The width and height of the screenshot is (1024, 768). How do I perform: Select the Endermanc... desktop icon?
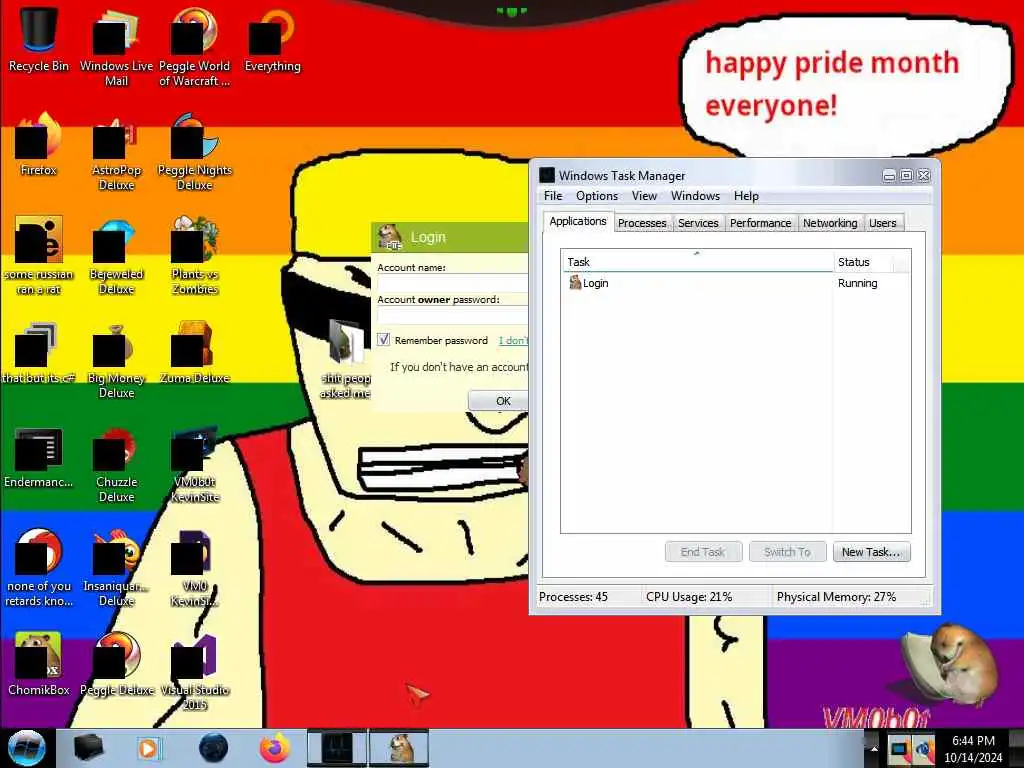[x=39, y=457]
